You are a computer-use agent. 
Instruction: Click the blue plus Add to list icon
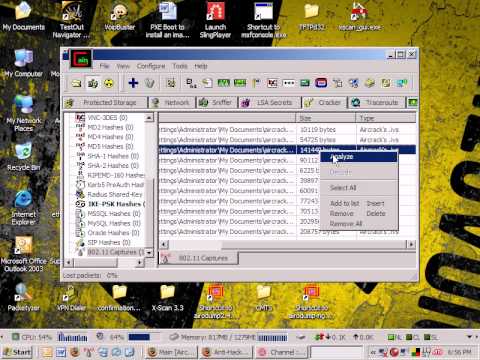(x=133, y=83)
